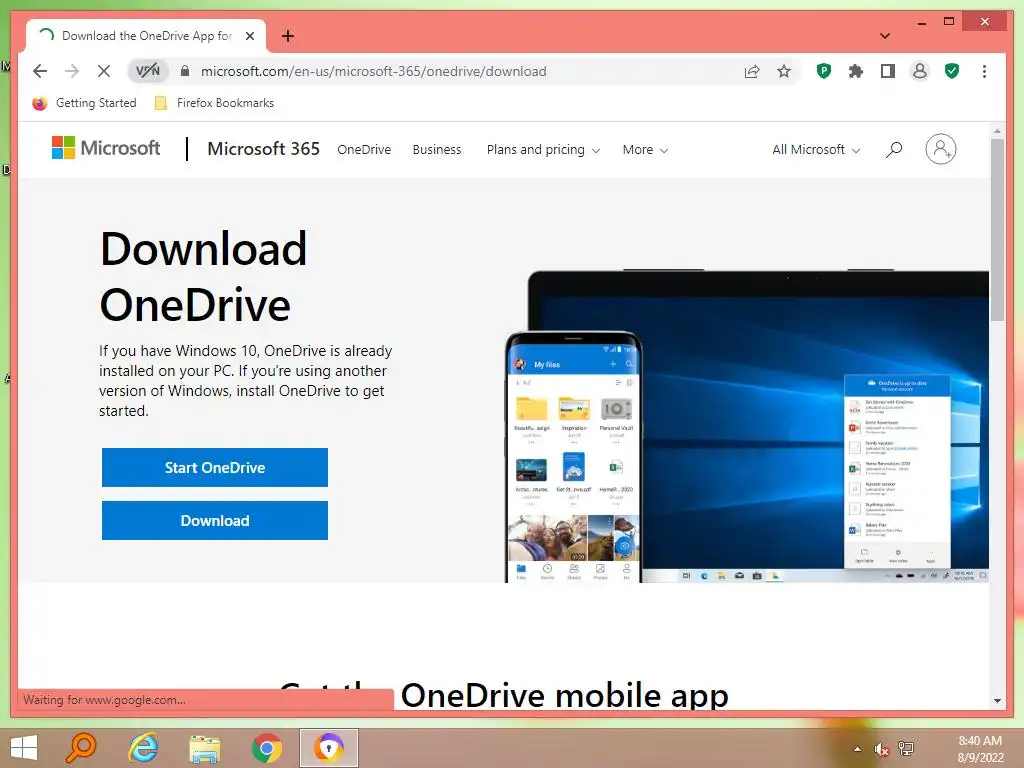View site info via padlock icon

(185, 71)
